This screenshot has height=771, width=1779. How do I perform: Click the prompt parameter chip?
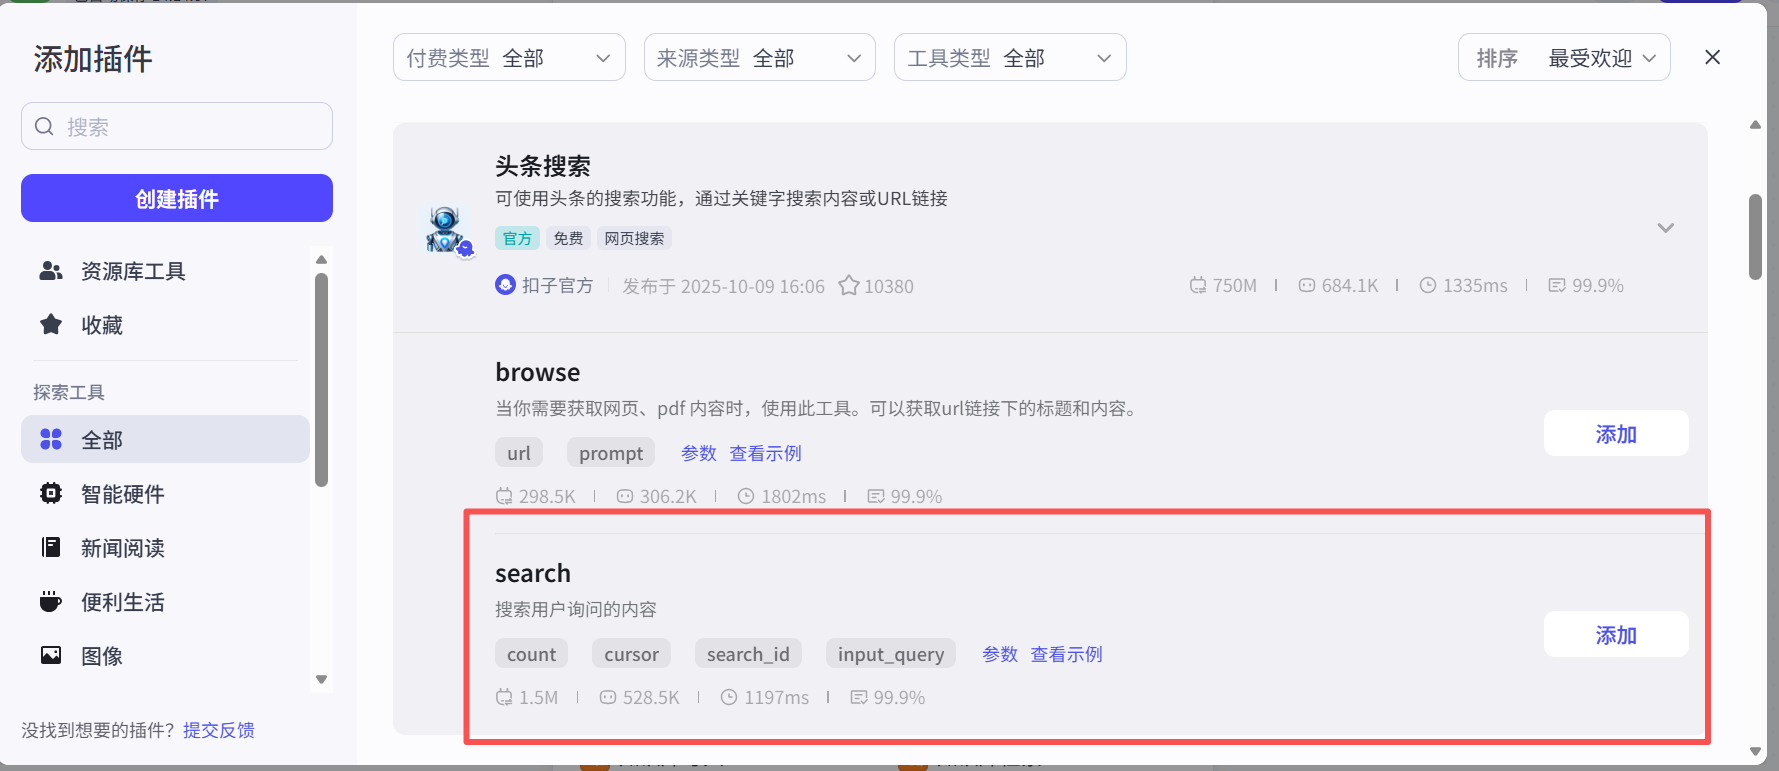(x=611, y=453)
